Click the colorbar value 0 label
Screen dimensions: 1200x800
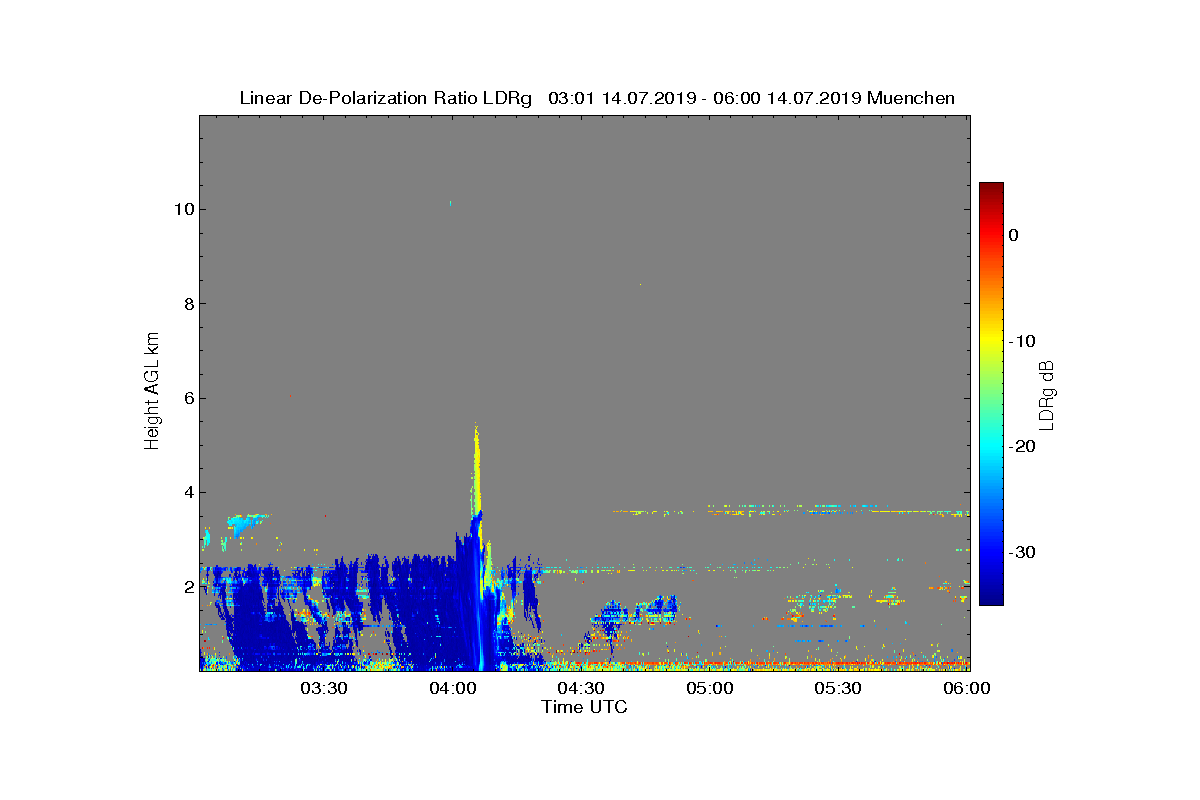tap(1013, 235)
